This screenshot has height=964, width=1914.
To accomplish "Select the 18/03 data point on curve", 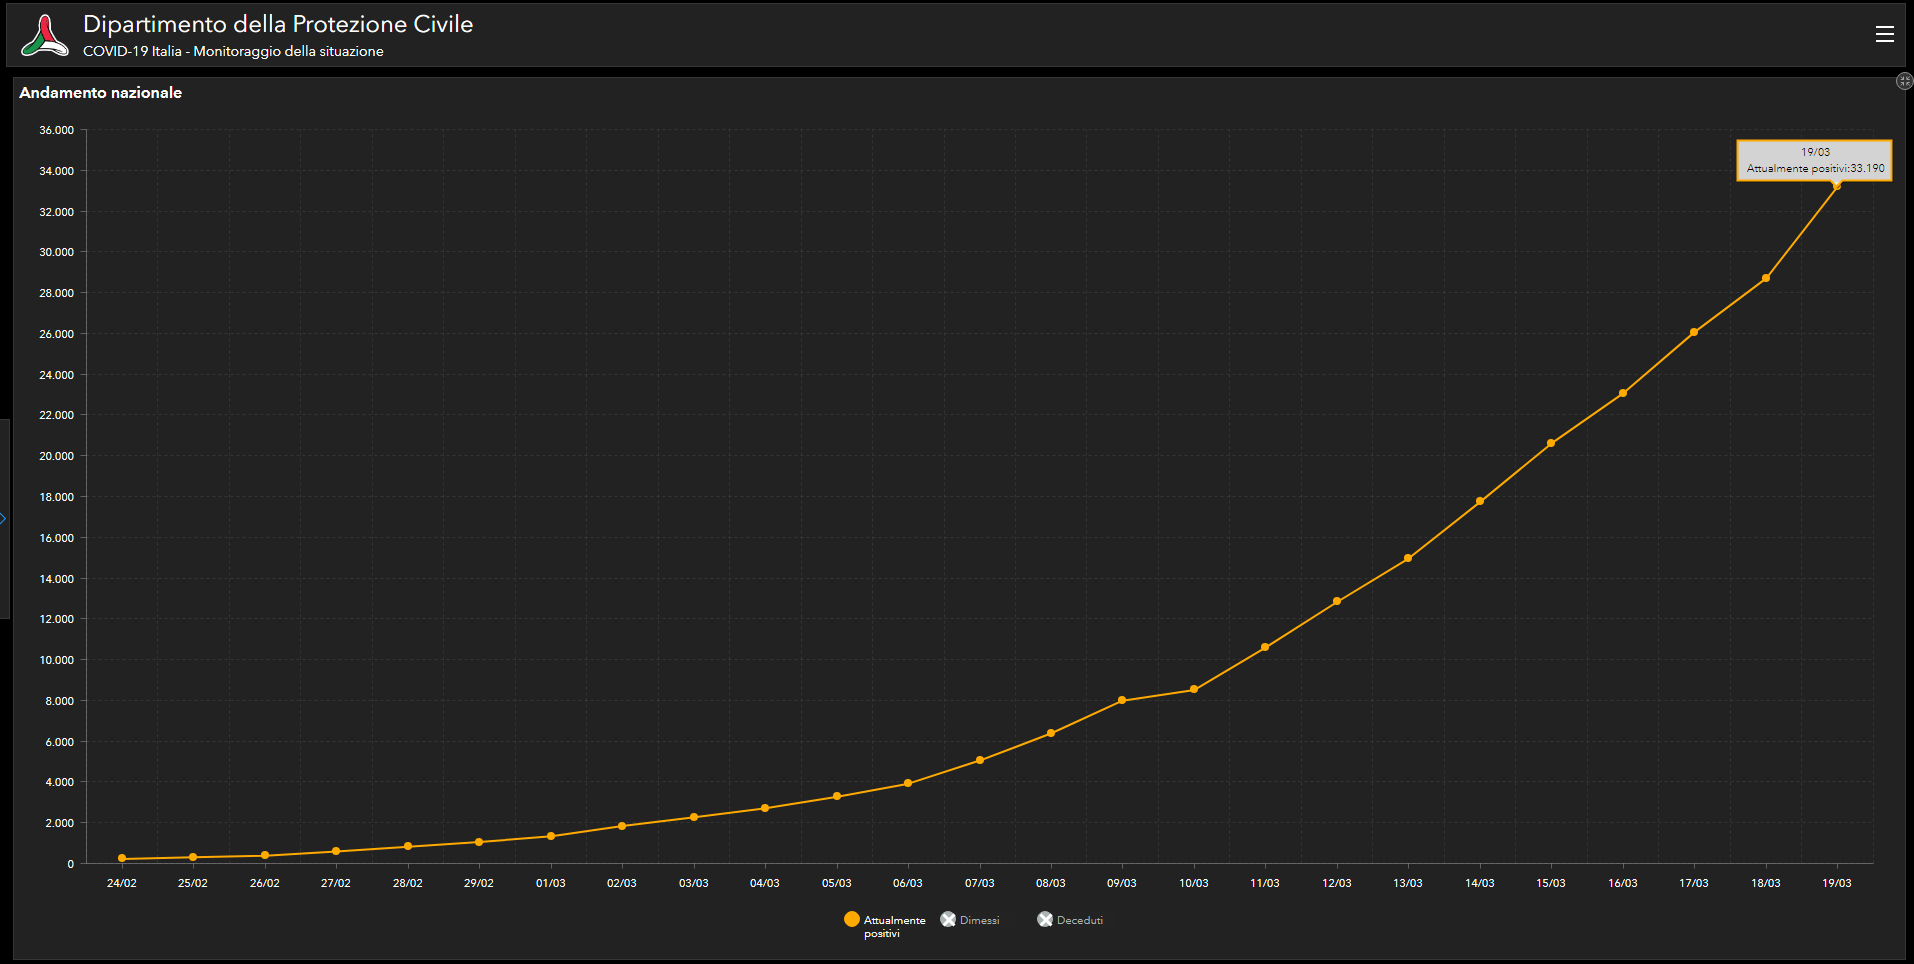I will [x=1766, y=278].
